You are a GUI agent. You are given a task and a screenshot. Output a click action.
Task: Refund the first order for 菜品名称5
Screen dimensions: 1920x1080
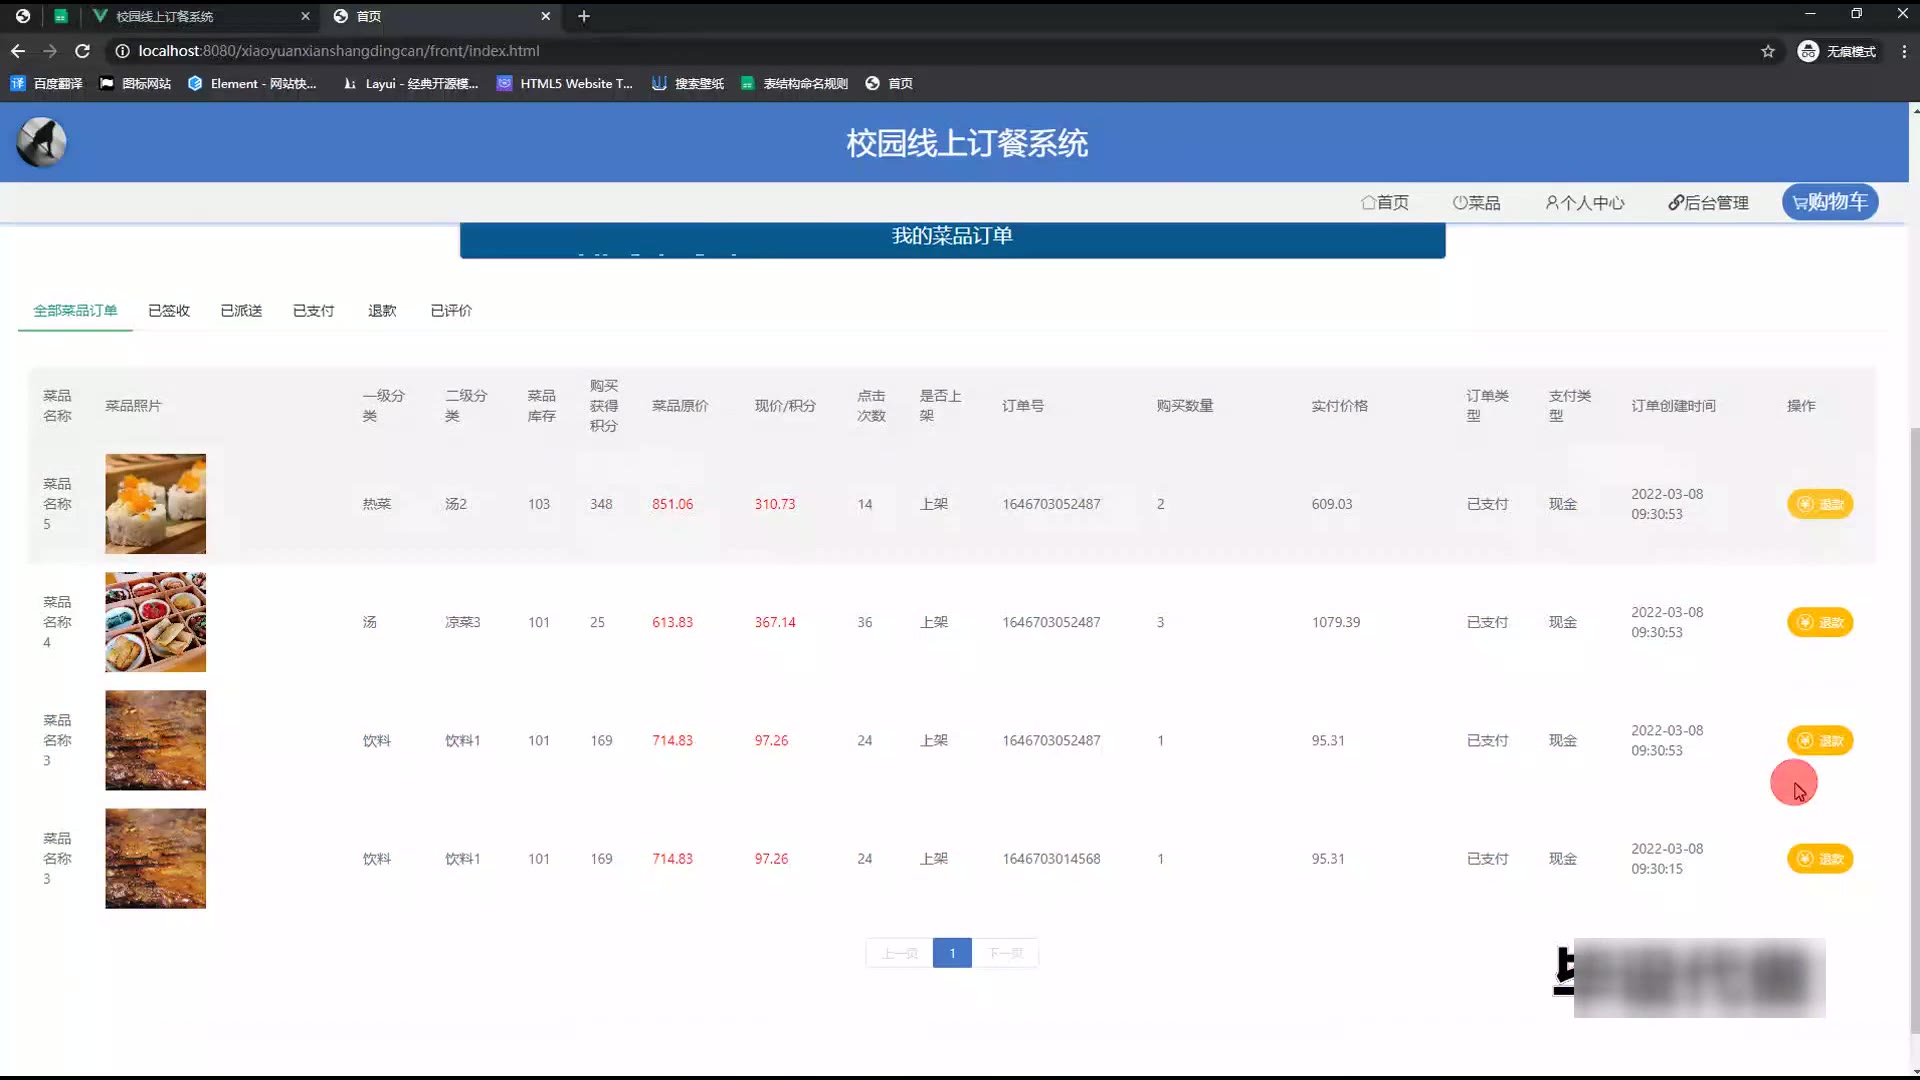(1819, 504)
